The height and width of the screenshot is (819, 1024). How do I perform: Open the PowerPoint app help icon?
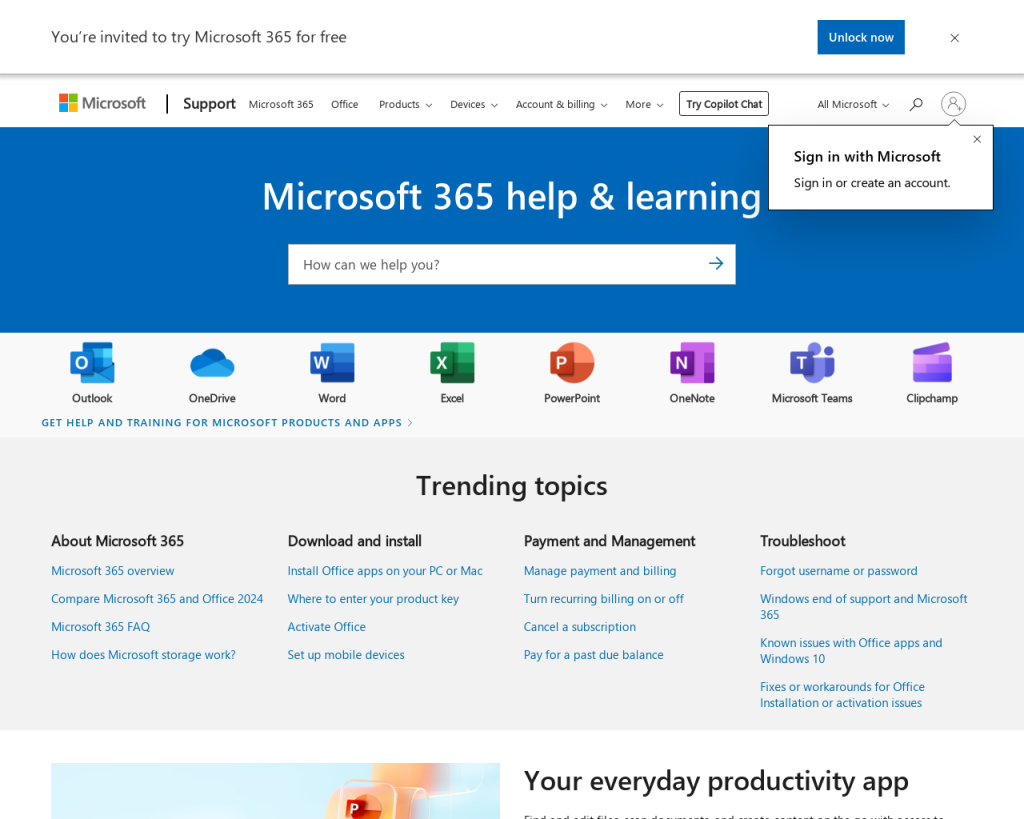coord(572,363)
